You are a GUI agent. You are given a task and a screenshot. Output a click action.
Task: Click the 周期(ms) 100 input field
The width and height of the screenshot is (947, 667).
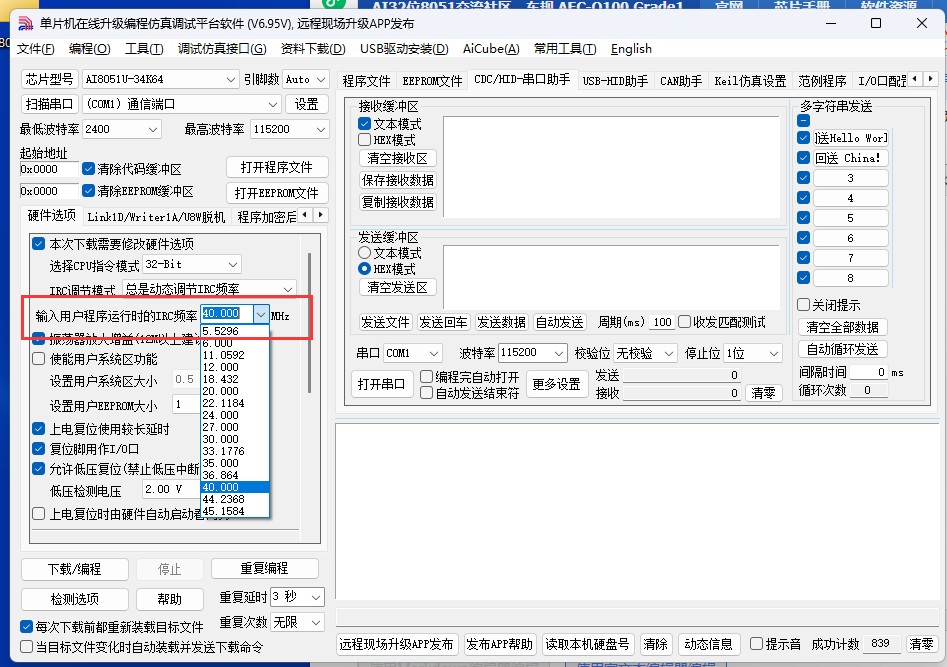click(x=663, y=322)
